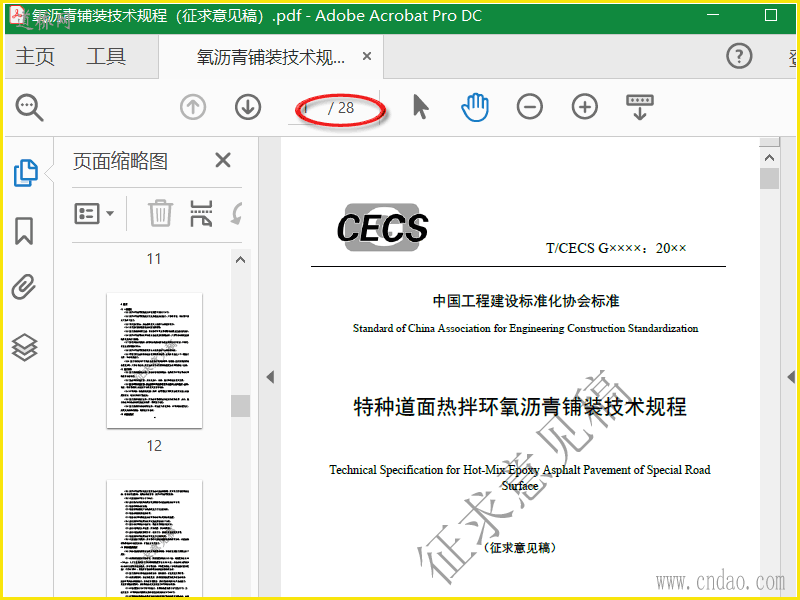Click the total pages text / 28

tap(341, 108)
